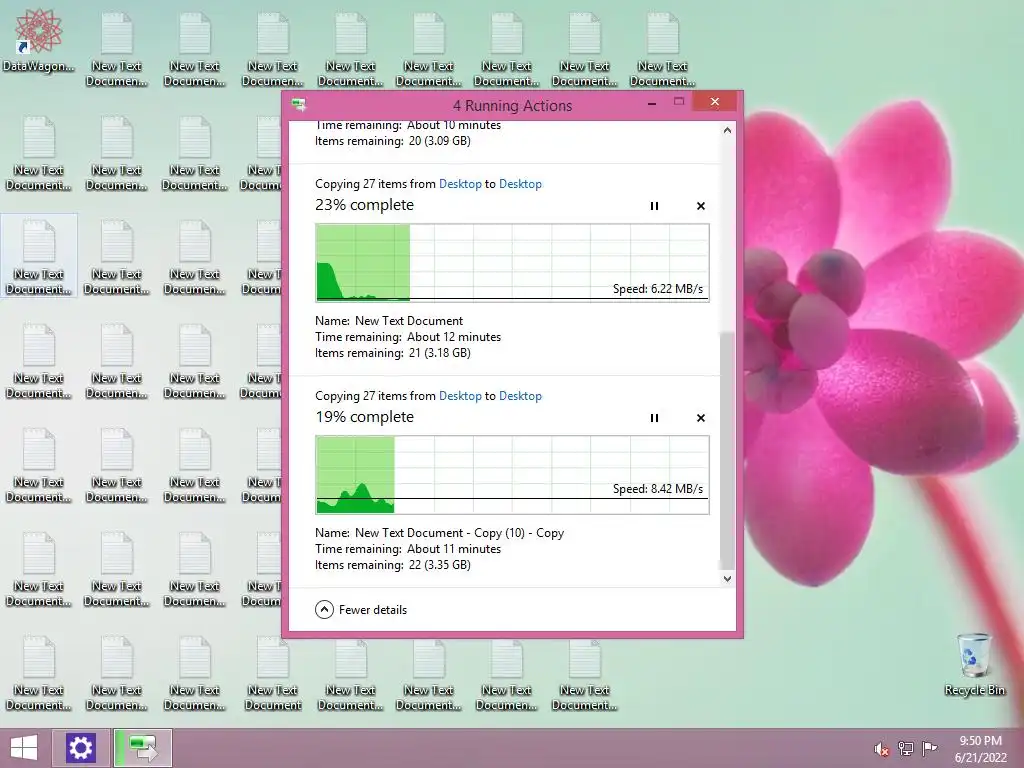Image resolution: width=1024 pixels, height=768 pixels.
Task: Open source Desktop link in 19% copy
Action: pyautogui.click(x=460, y=396)
